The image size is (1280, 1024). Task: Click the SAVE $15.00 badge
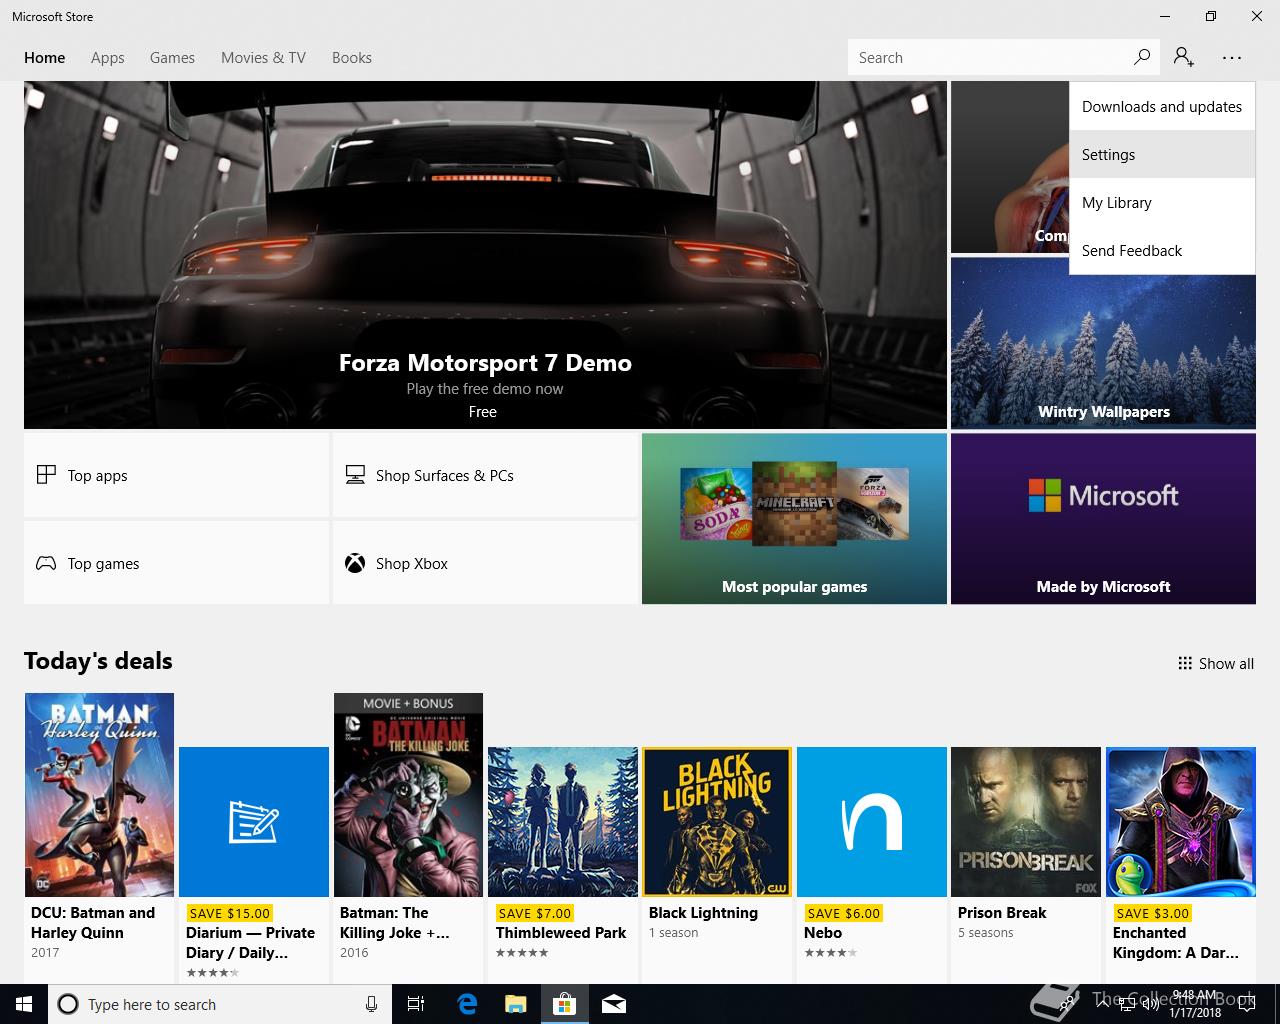(x=229, y=913)
